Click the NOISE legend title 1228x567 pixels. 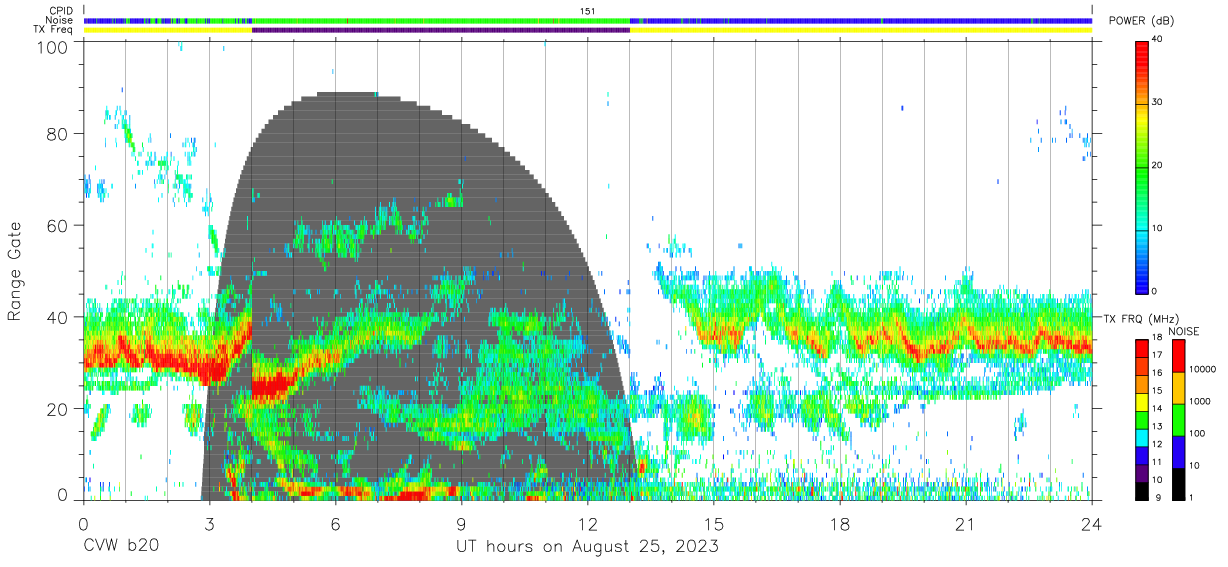point(1183,331)
